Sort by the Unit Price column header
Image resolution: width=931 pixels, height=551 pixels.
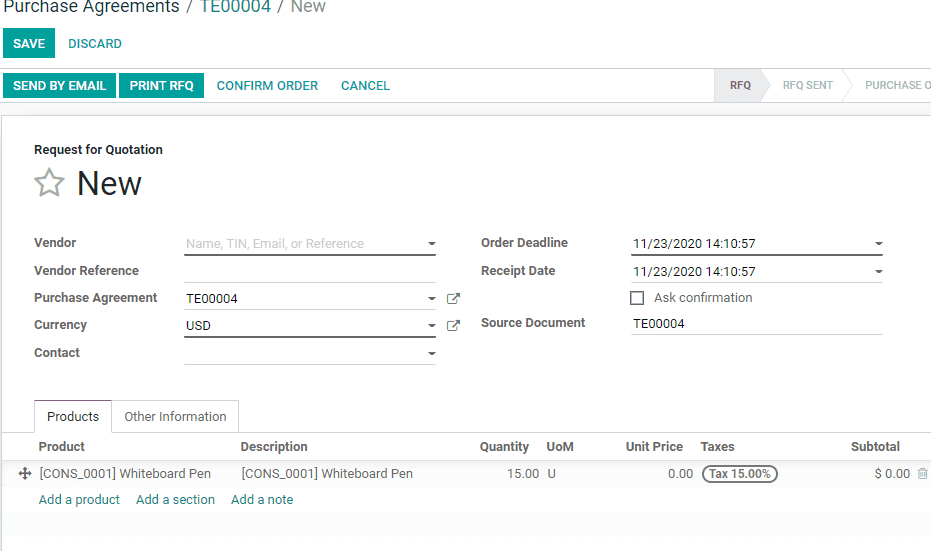pos(654,446)
